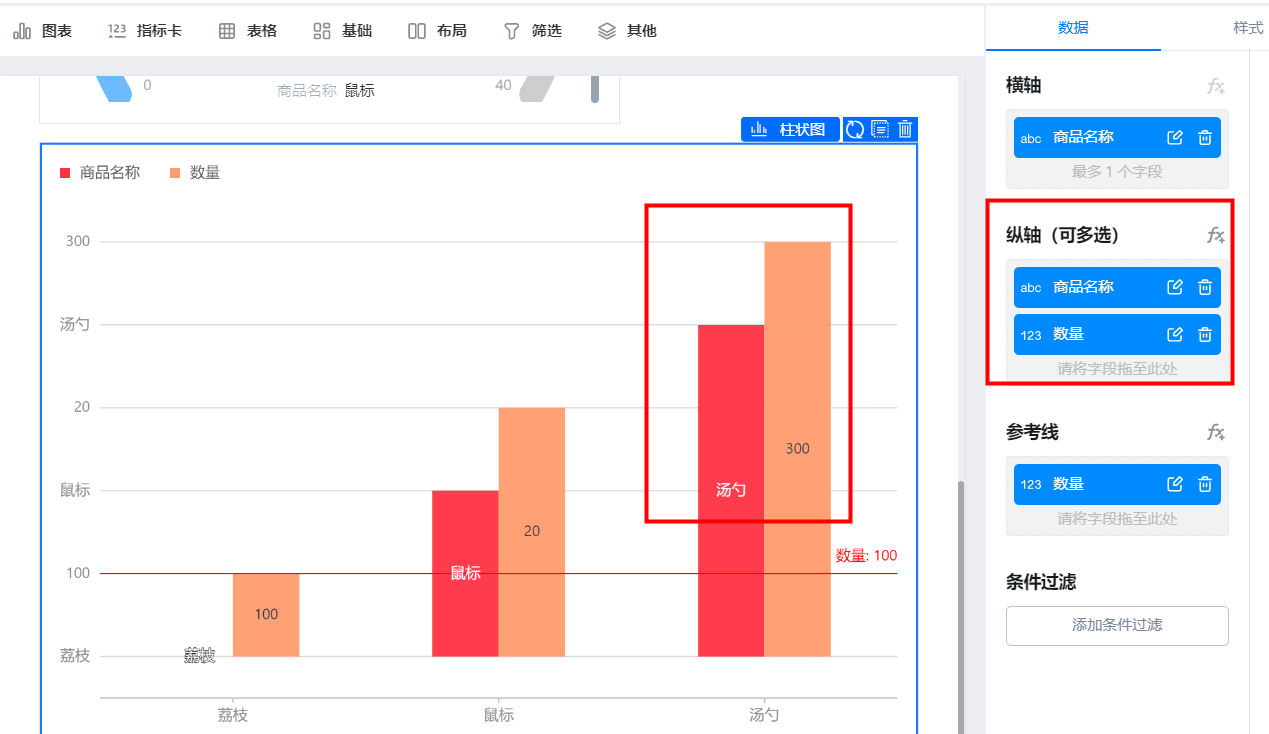Select the 数量 field chip under 纵轴
Viewport: 1269px width, 734px height.
click(x=1117, y=334)
